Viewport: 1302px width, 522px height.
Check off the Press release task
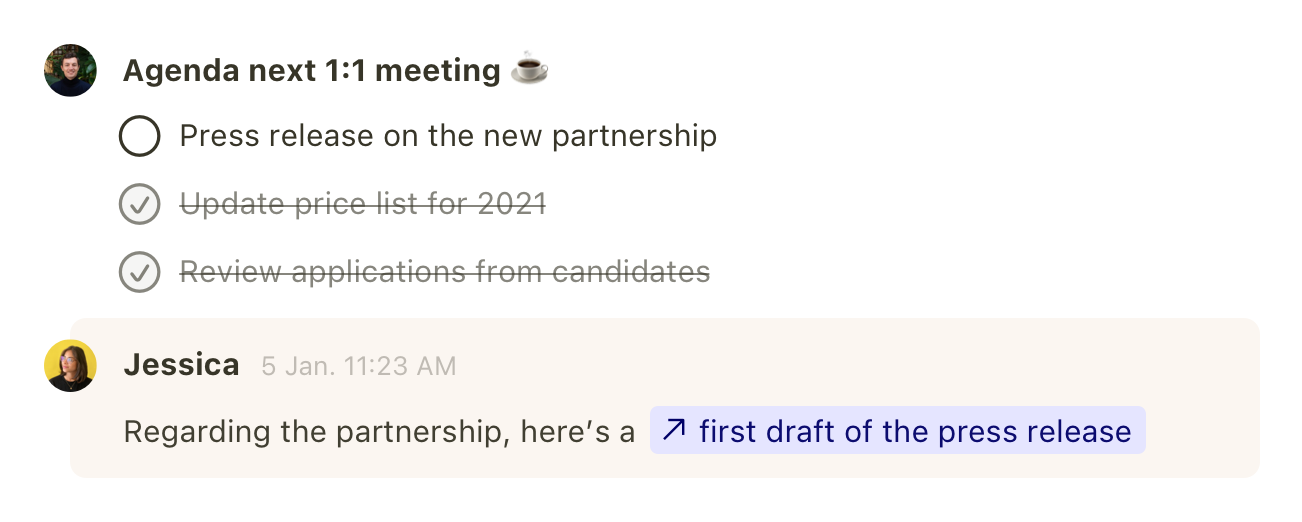click(140, 137)
